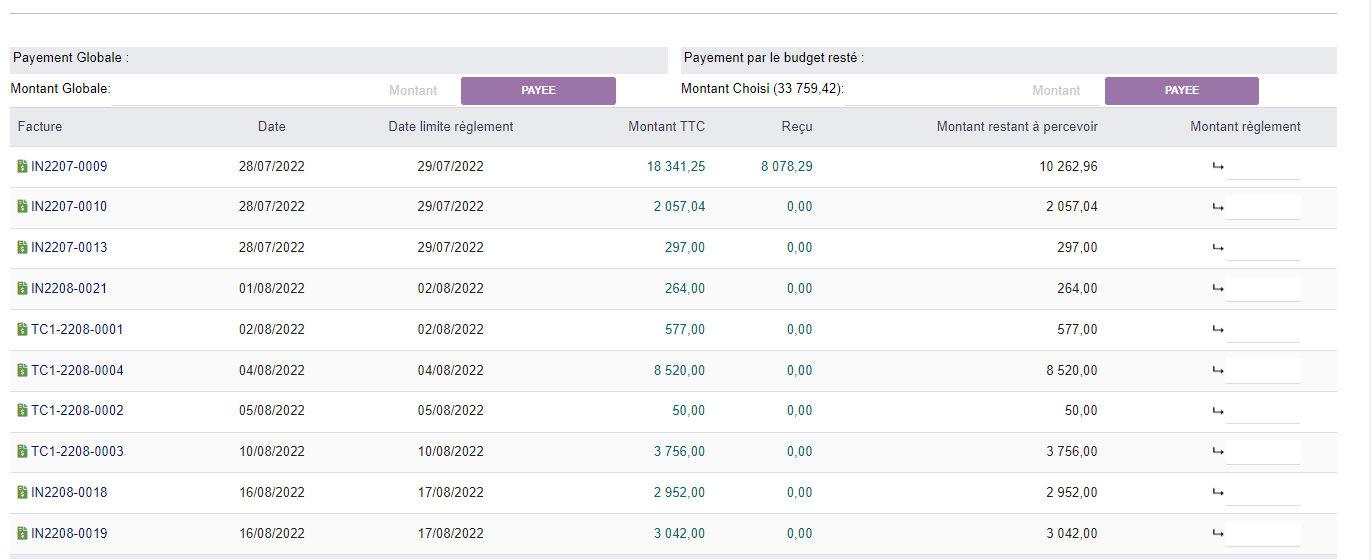Screen dimensions: 1371x559
Task: Click the invoice icon beside IN2207-0009
Action: click(22, 167)
